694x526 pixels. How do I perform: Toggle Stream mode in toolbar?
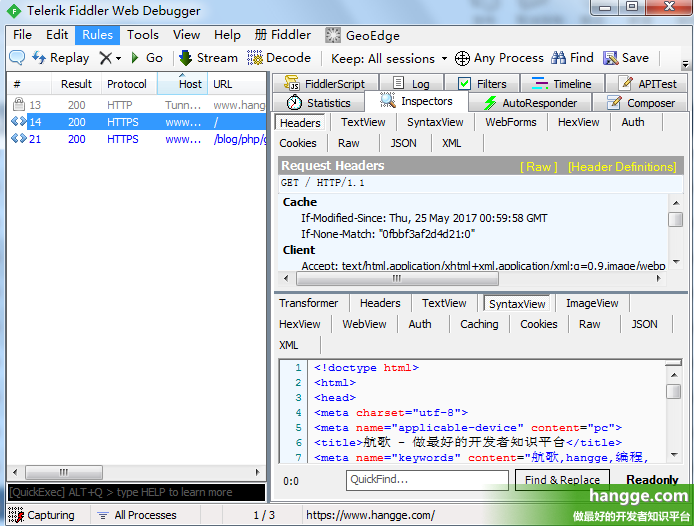tap(208, 58)
